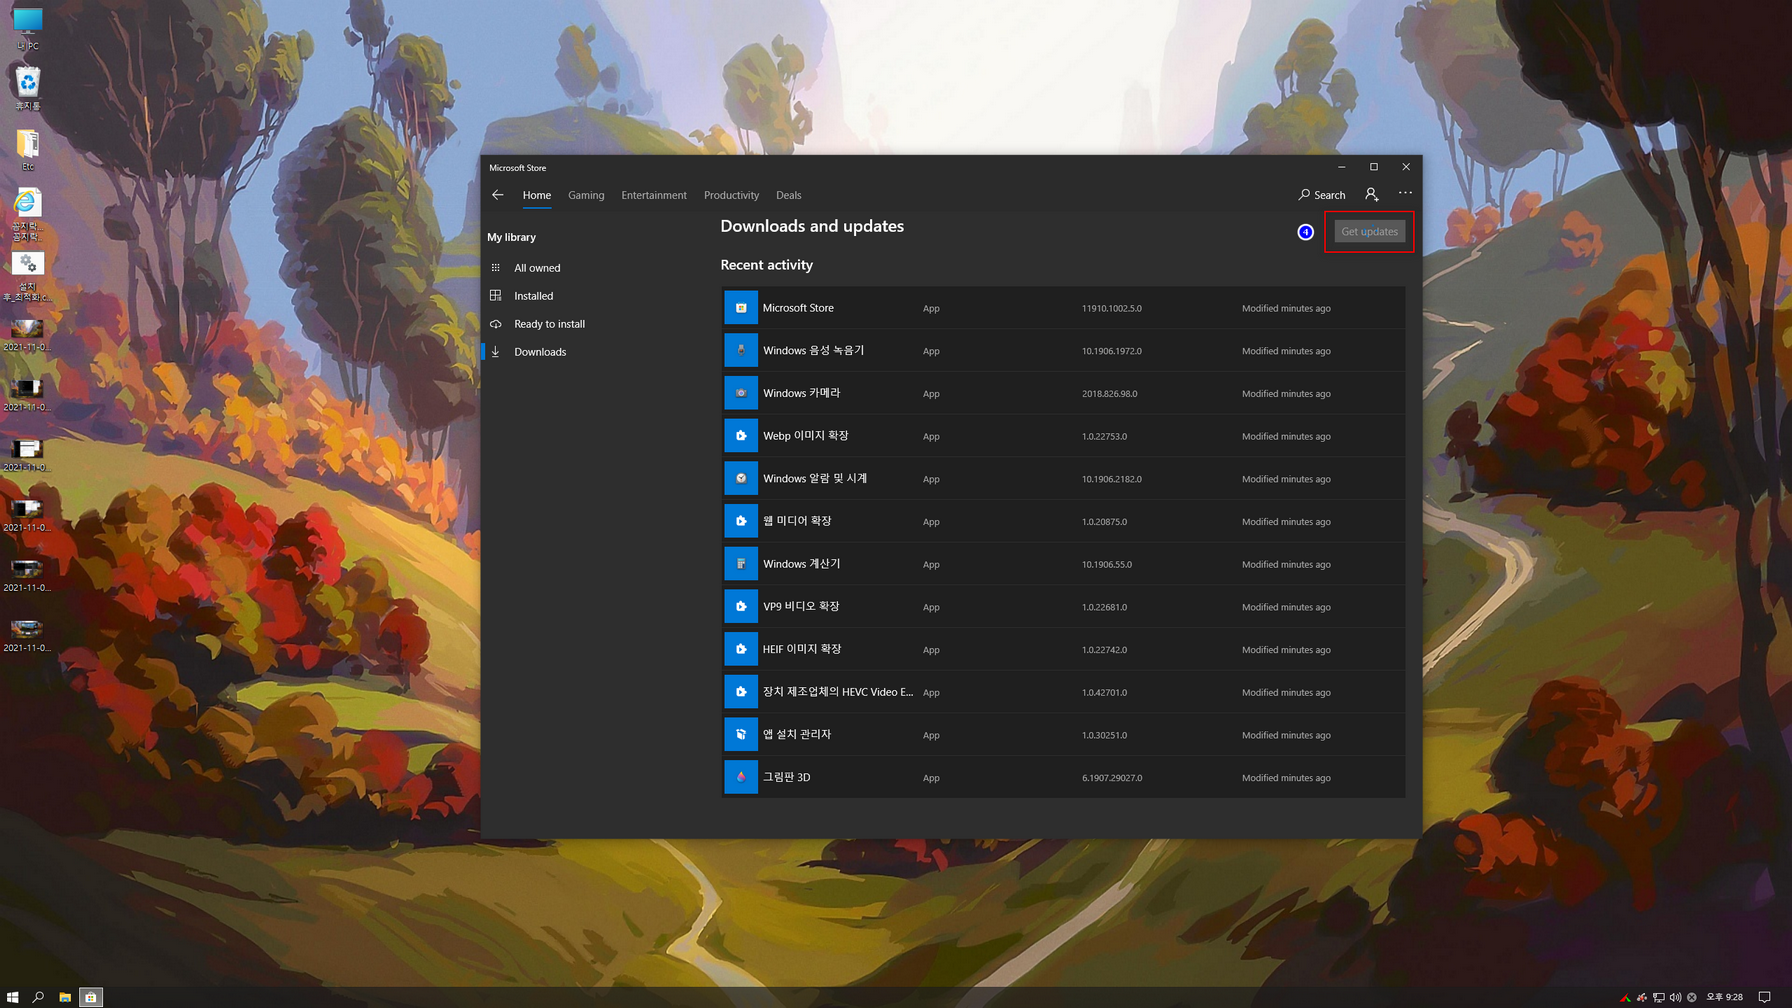Open the See more ellipsis menu
The width and height of the screenshot is (1792, 1008).
click(x=1405, y=194)
